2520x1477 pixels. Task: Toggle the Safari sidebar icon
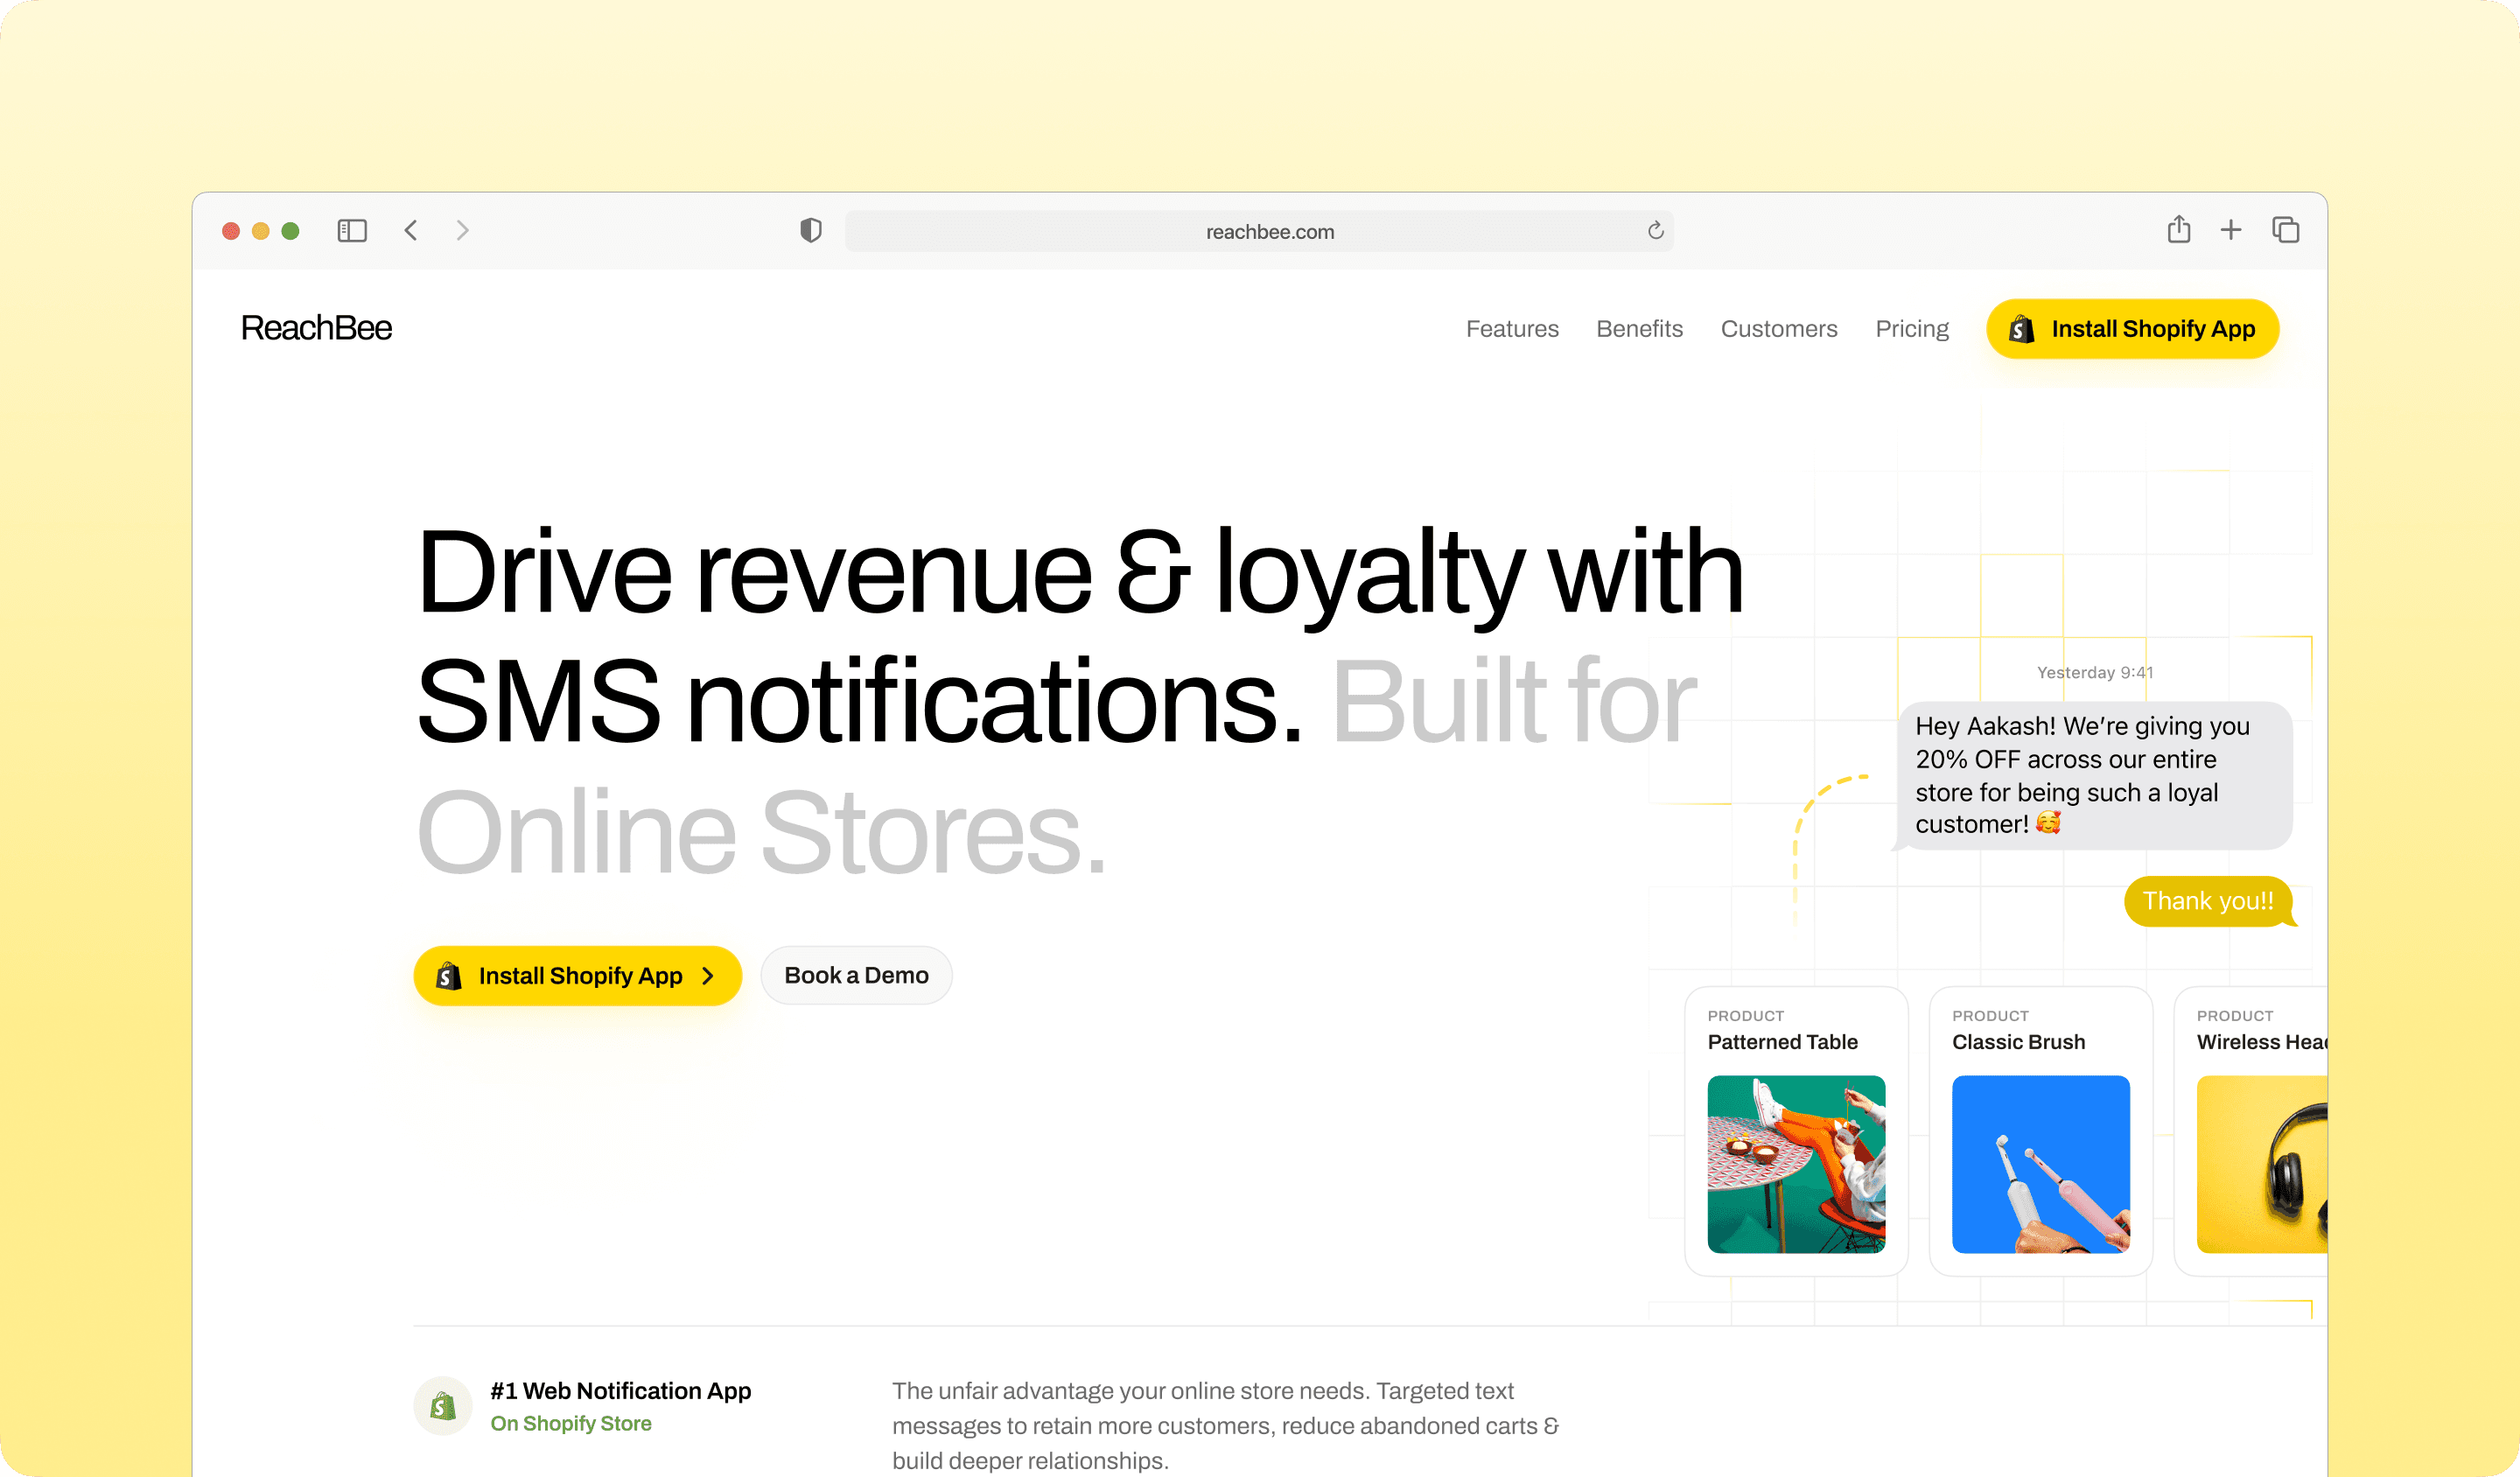pos(352,231)
